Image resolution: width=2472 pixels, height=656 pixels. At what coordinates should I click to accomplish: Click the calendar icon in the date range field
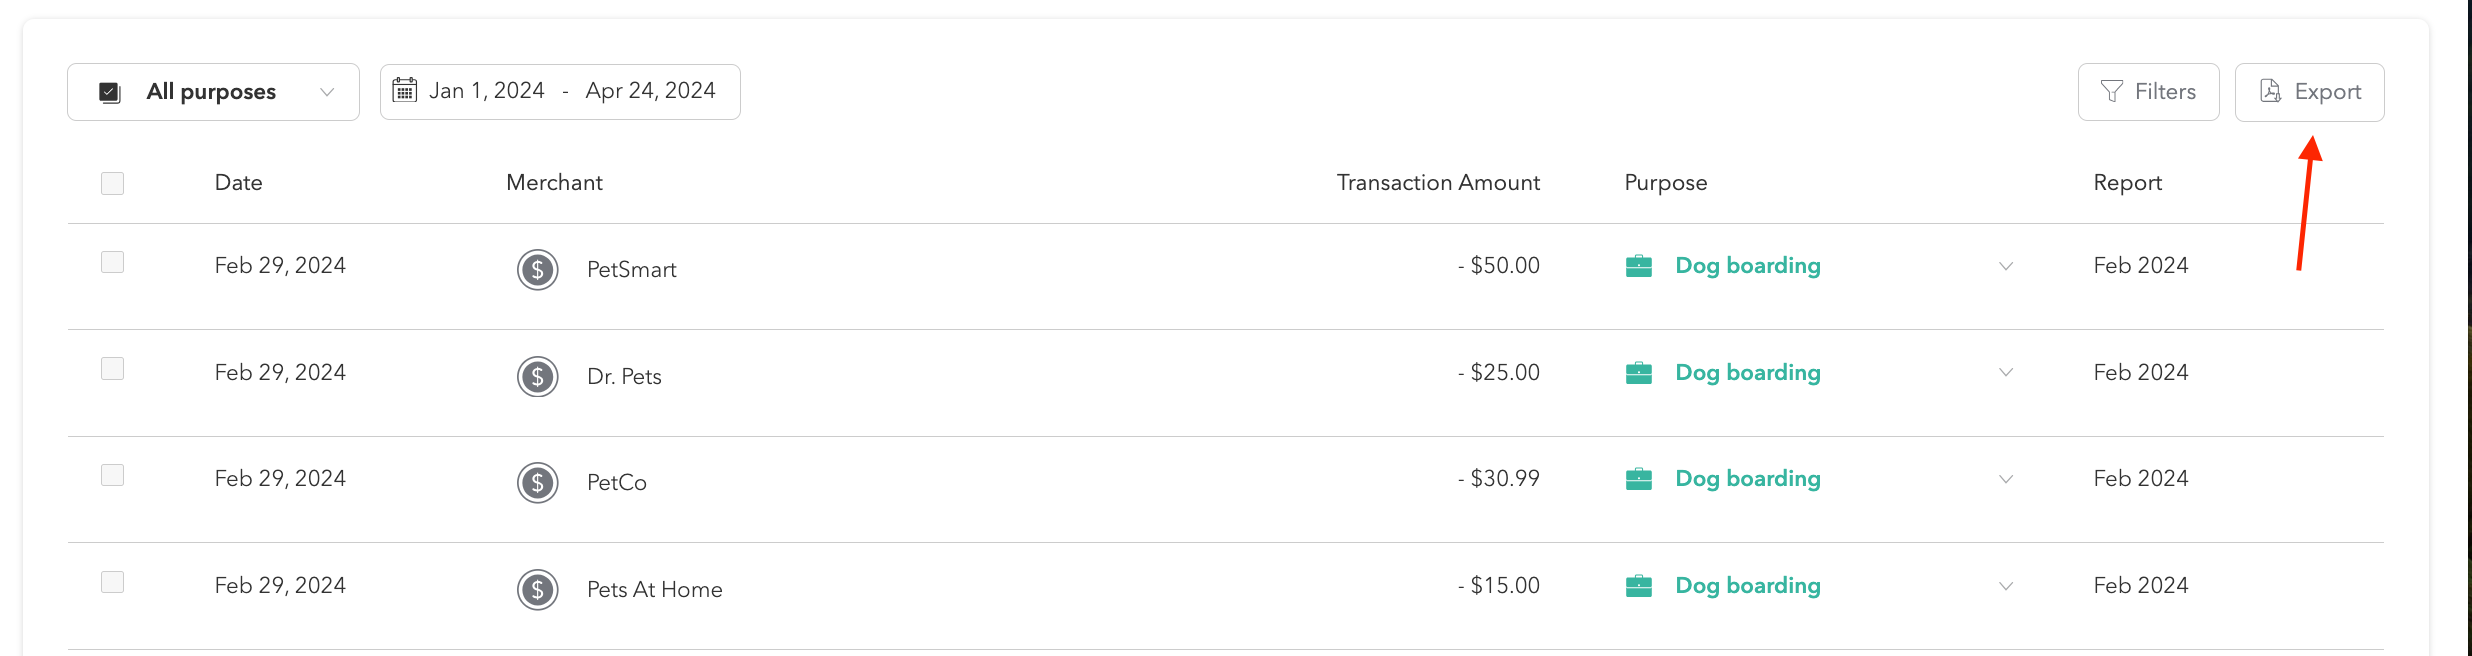click(x=404, y=91)
